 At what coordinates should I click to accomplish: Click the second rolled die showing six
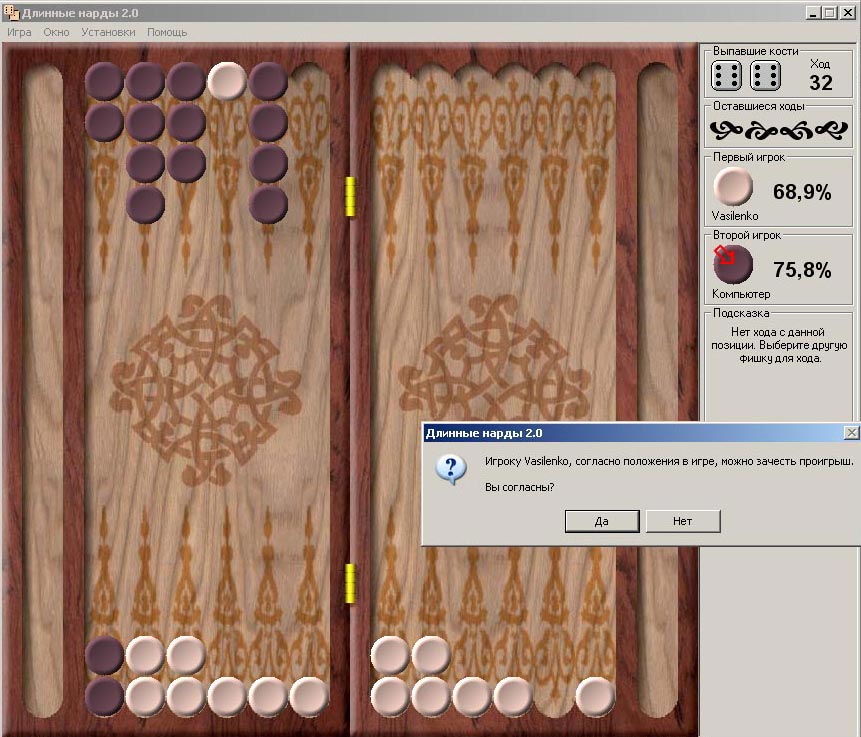[765, 75]
